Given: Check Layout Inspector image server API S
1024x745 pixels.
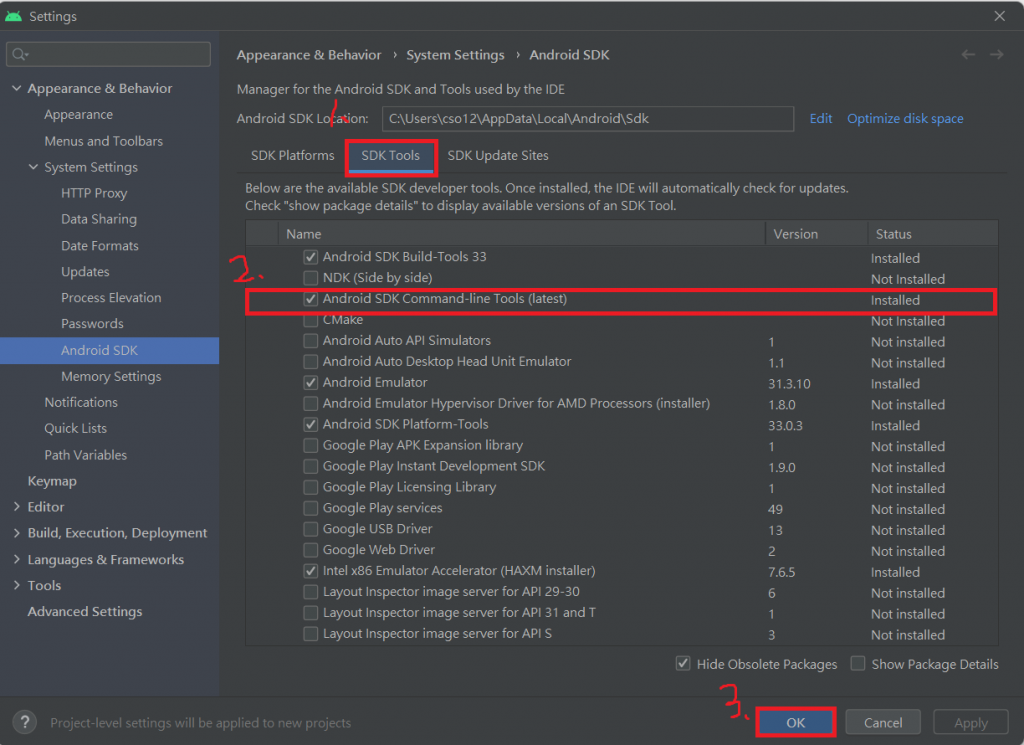Looking at the screenshot, I should pos(311,633).
